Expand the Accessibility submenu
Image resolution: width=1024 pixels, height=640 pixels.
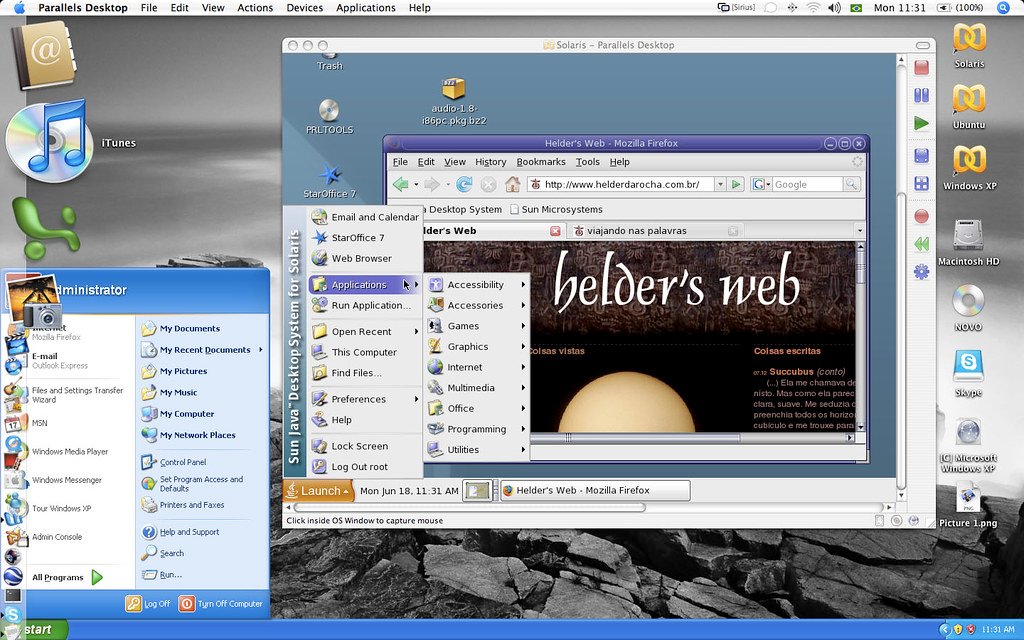click(477, 285)
